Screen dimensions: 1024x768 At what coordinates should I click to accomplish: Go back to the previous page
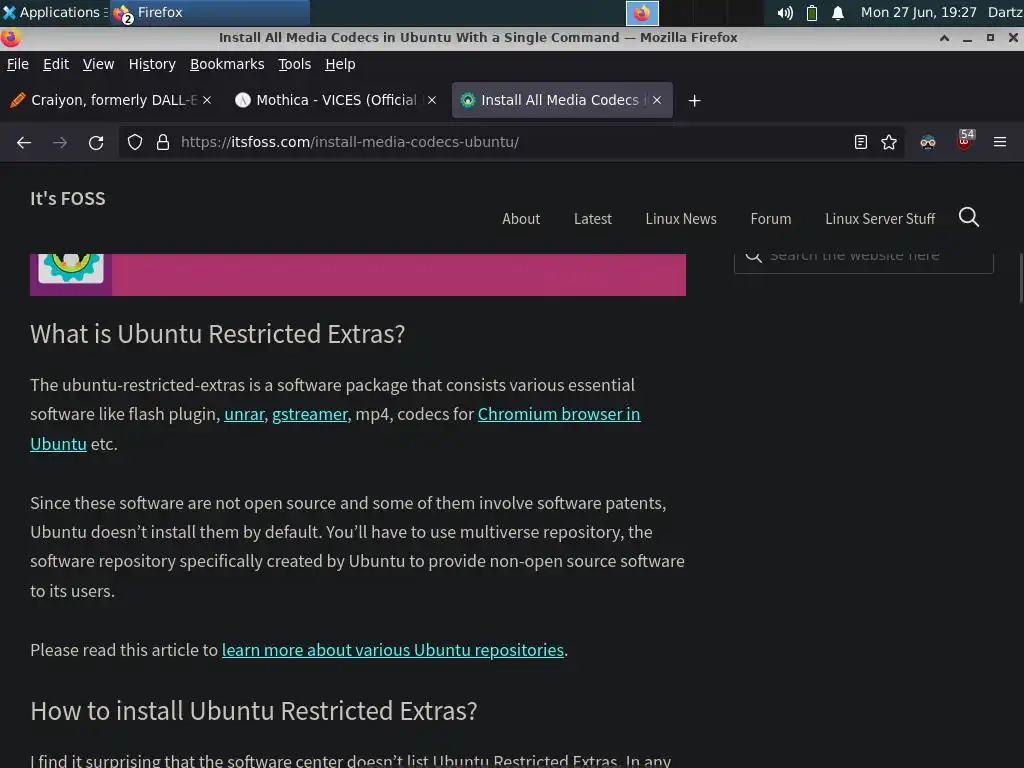[x=24, y=142]
